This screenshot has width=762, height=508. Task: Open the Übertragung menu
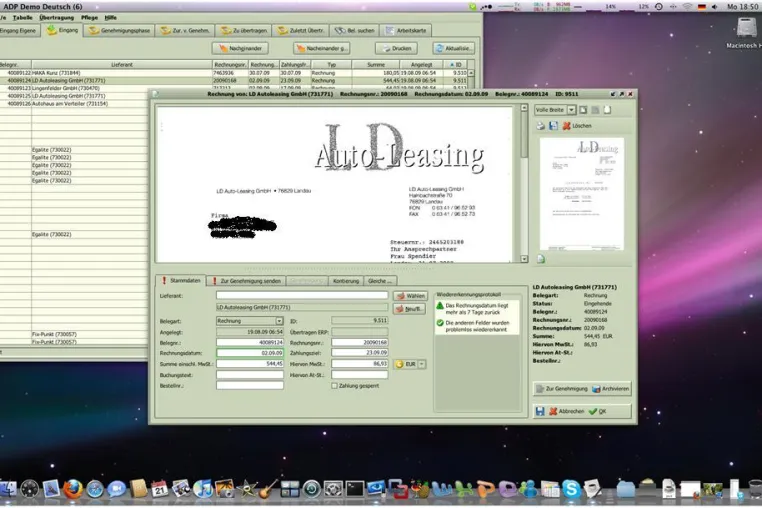(x=57, y=18)
